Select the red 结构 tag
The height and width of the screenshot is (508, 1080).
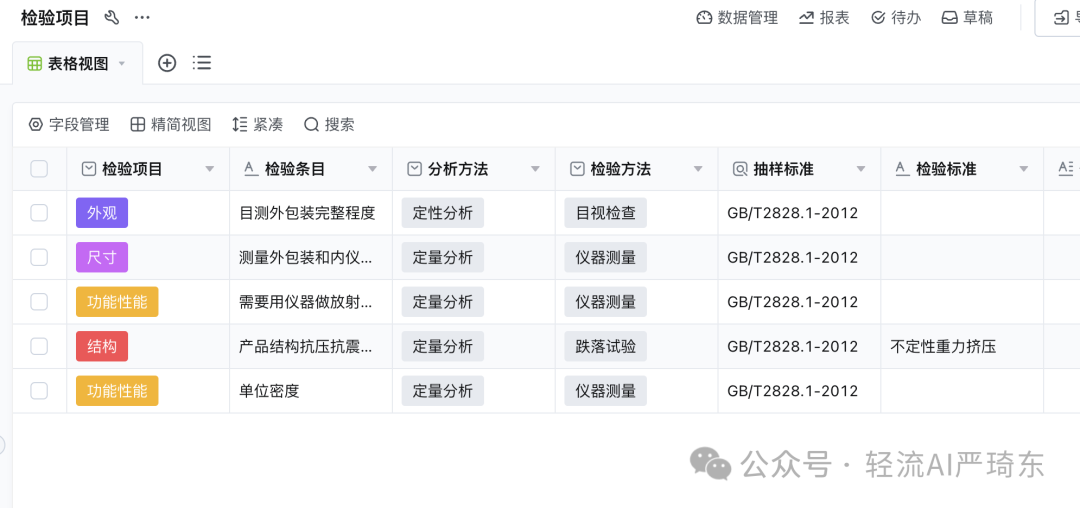pyautogui.click(x=102, y=346)
